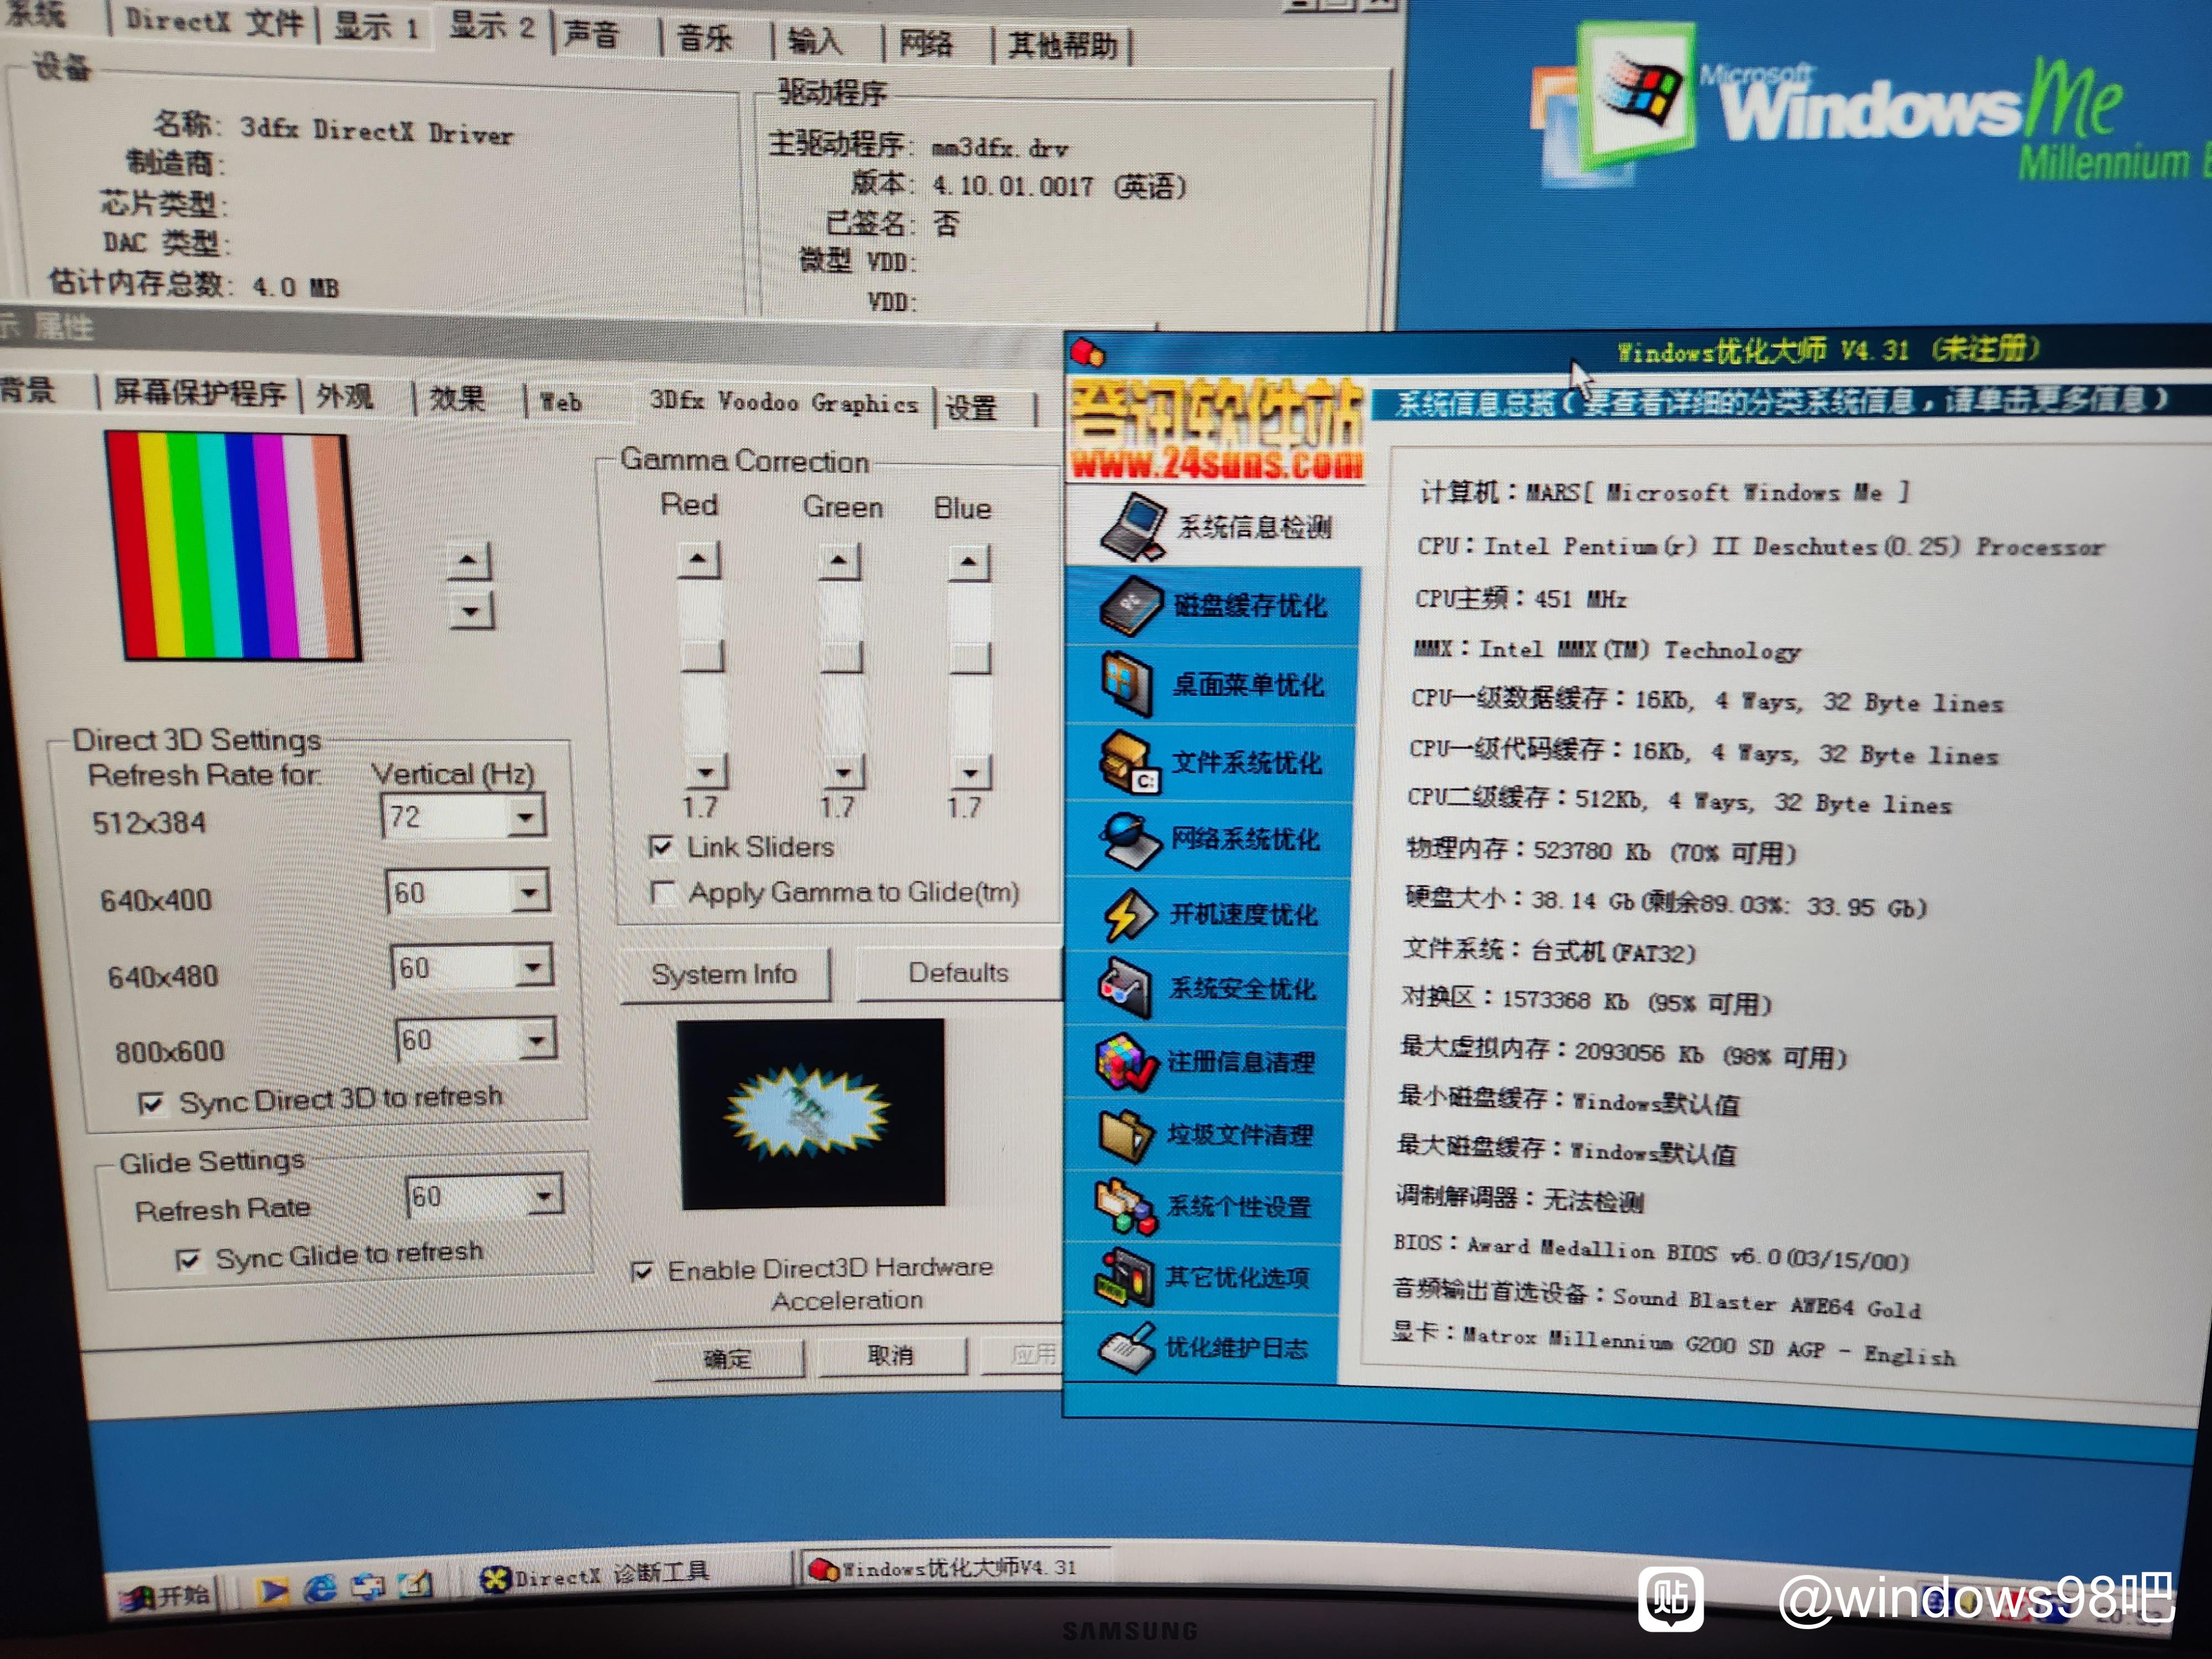The height and width of the screenshot is (1659, 2212).
Task: Click up arrow beside color bars preview
Action: point(468,561)
